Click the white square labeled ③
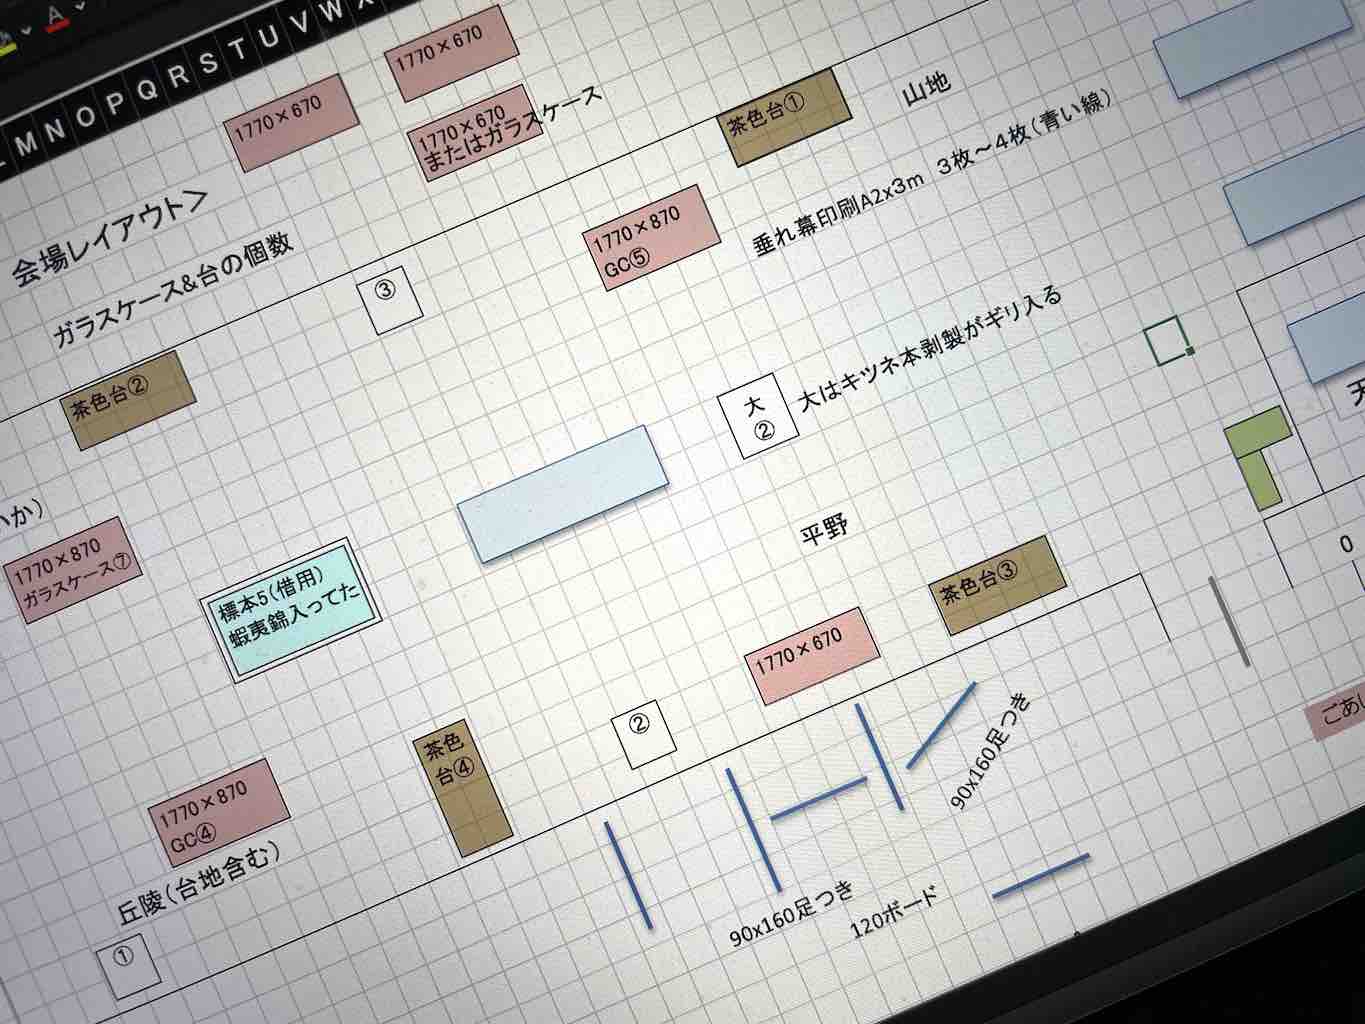The height and width of the screenshot is (1024, 1365). click(x=390, y=298)
